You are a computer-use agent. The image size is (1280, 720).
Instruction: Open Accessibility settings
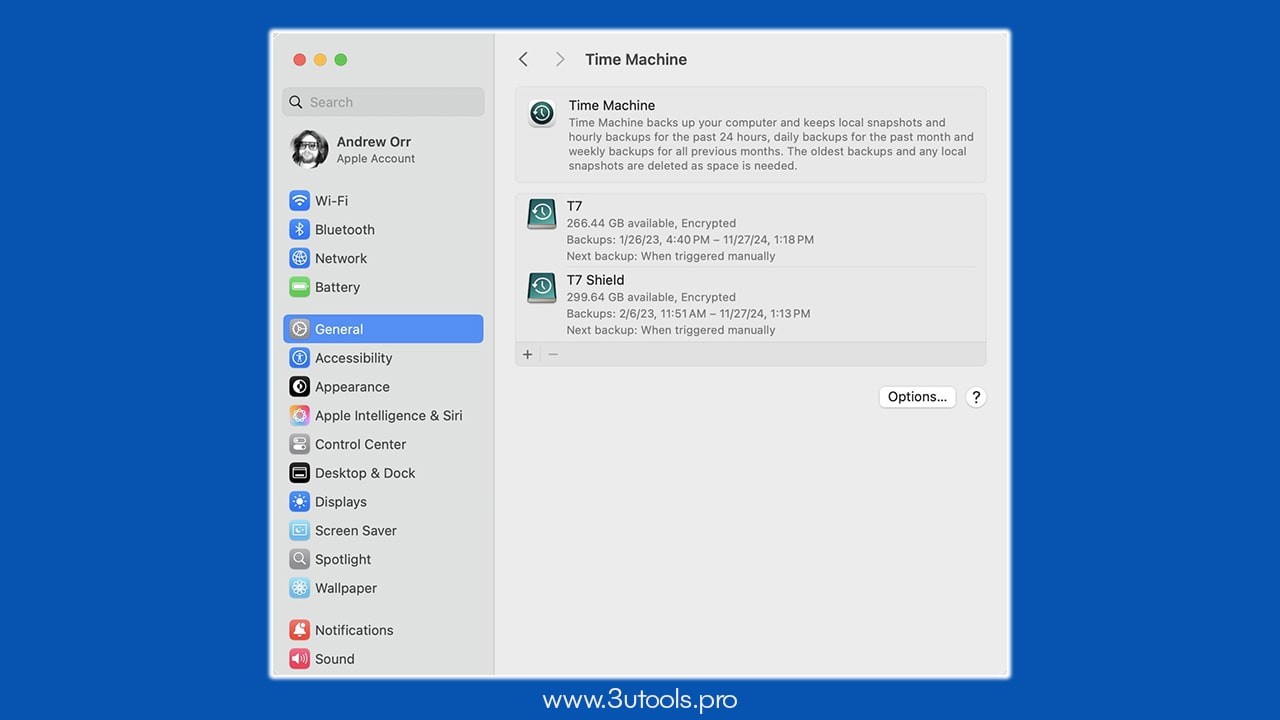[352, 357]
